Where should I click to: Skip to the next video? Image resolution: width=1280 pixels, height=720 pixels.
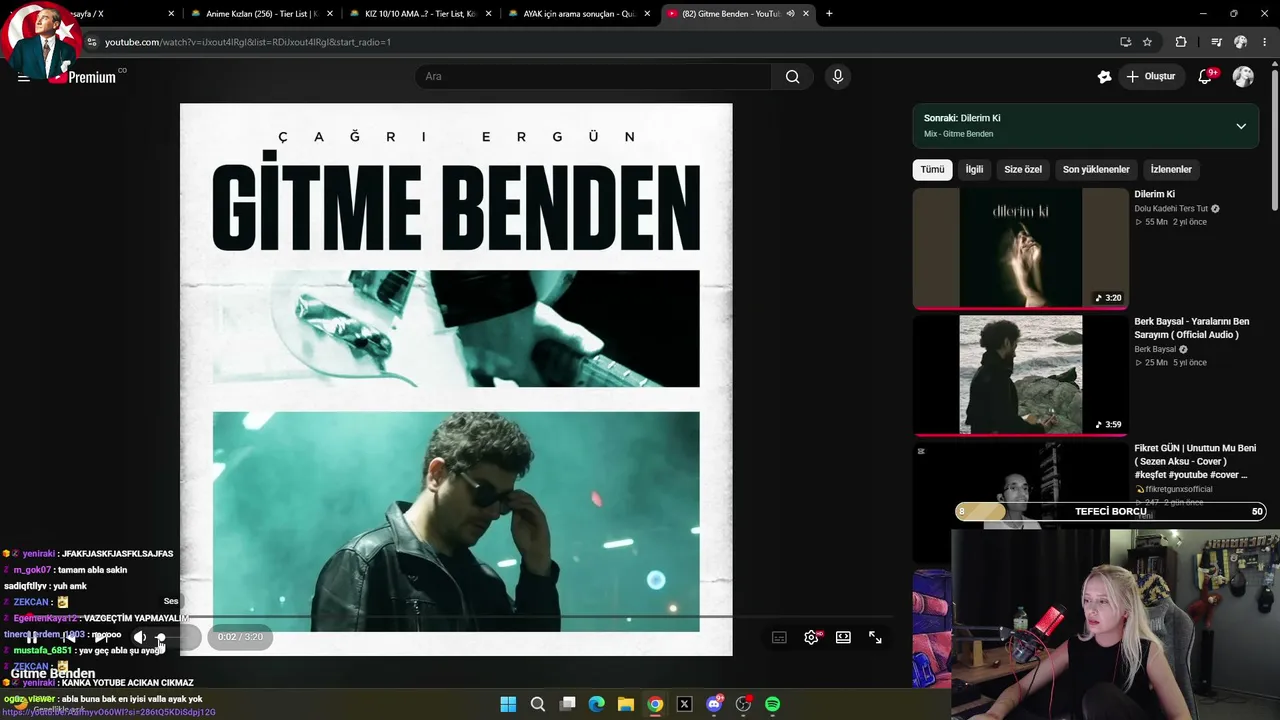click(101, 637)
